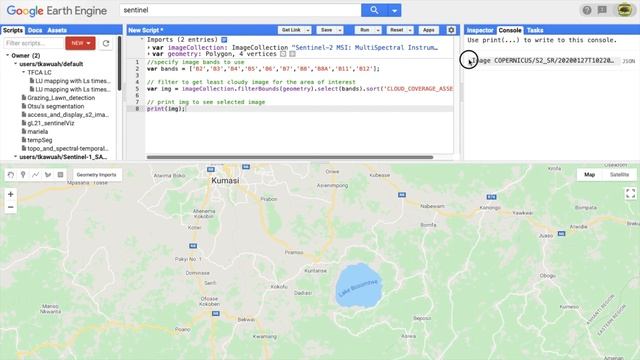Click the Apps button
Image resolution: width=640 pixels, height=360 pixels.
[429, 30]
